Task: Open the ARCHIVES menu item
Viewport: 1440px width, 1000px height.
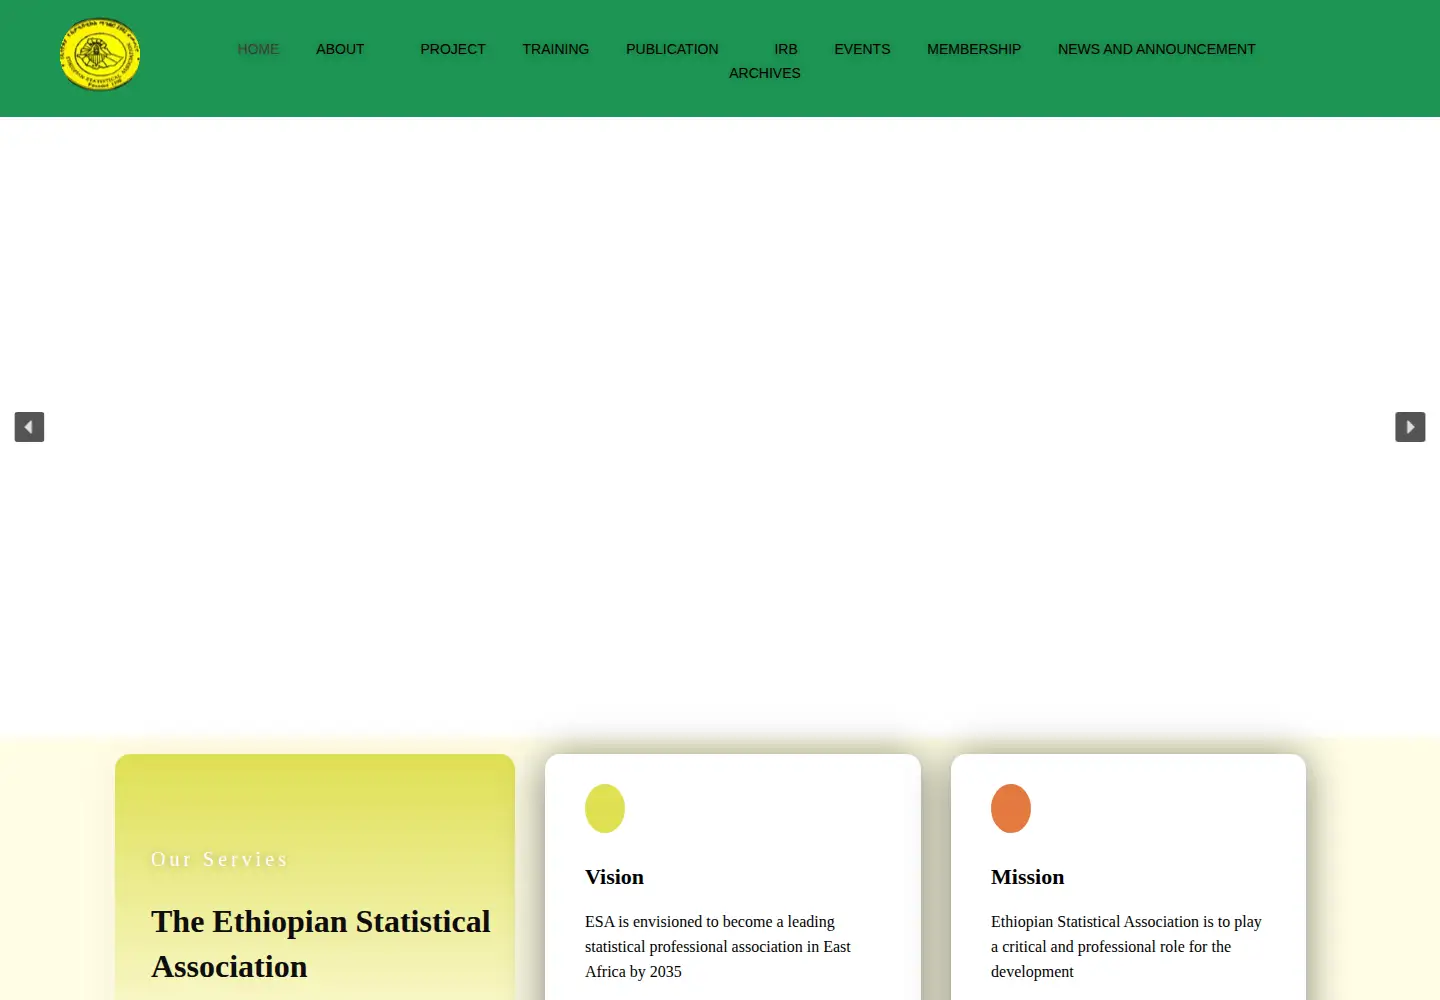Action: click(765, 73)
